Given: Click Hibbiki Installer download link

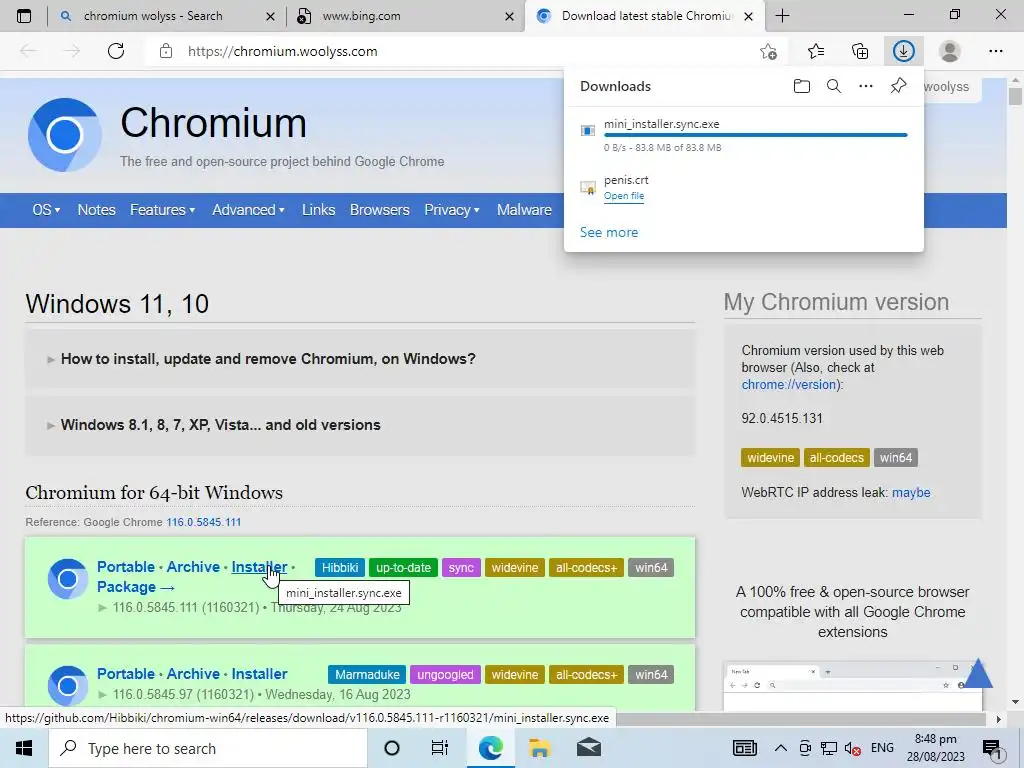Looking at the screenshot, I should [259, 567].
